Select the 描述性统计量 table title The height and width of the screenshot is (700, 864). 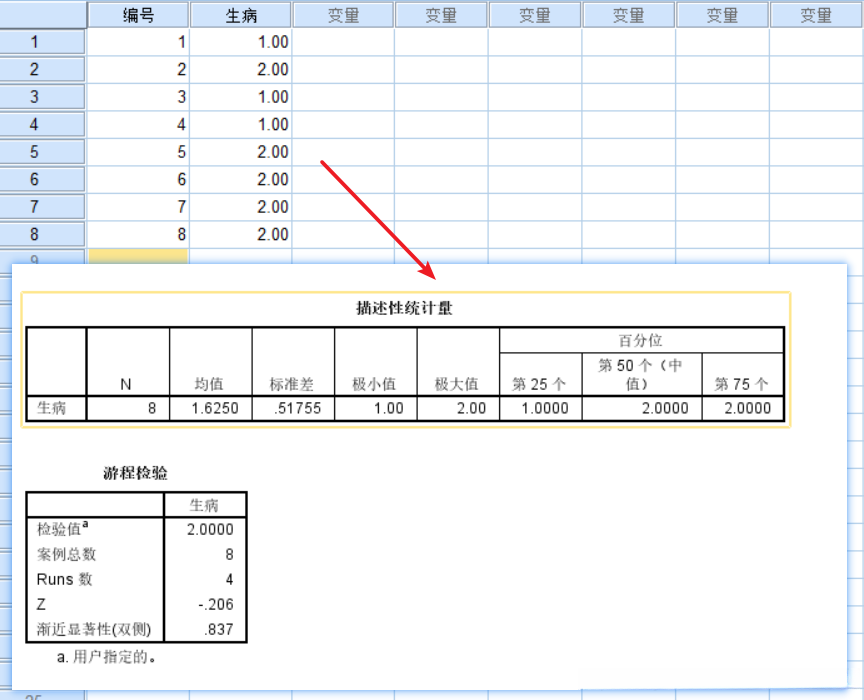coord(405,305)
